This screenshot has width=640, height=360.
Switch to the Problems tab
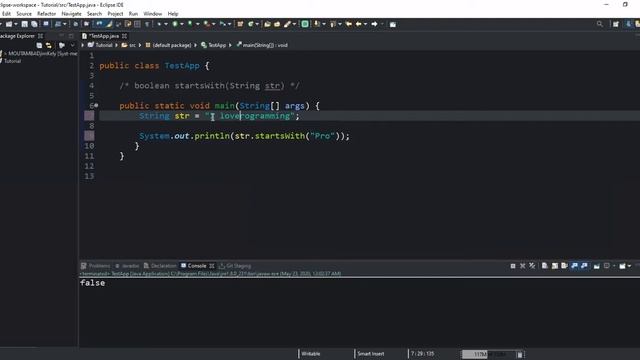pos(96,266)
